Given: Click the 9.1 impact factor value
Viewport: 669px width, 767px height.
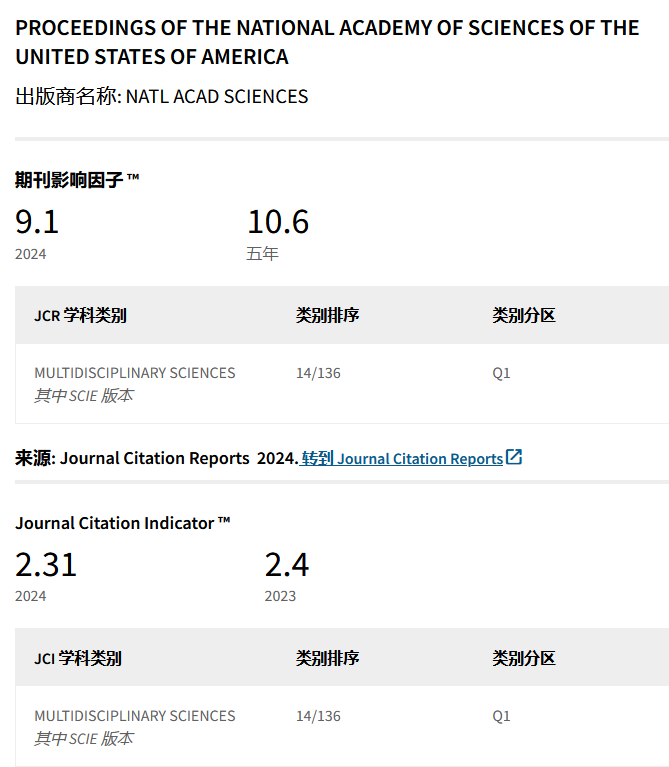Looking at the screenshot, I should pyautogui.click(x=37, y=221).
